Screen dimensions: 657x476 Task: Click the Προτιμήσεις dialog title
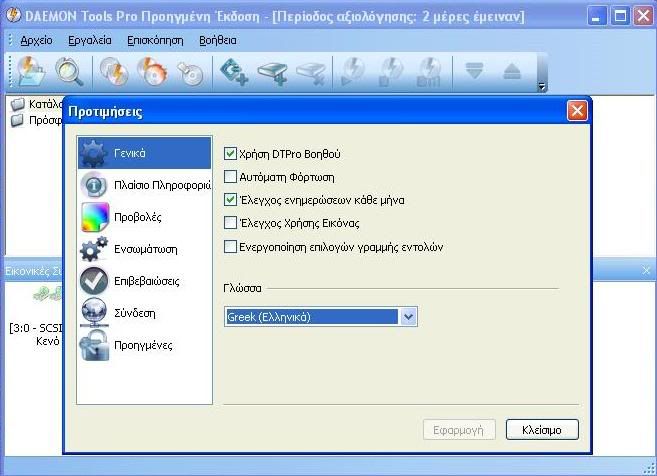pyautogui.click(x=105, y=112)
